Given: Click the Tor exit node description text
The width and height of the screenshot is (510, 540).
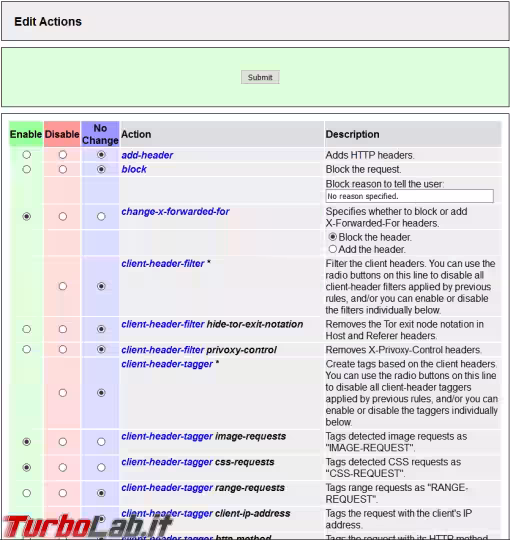Looking at the screenshot, I should pos(405,330).
